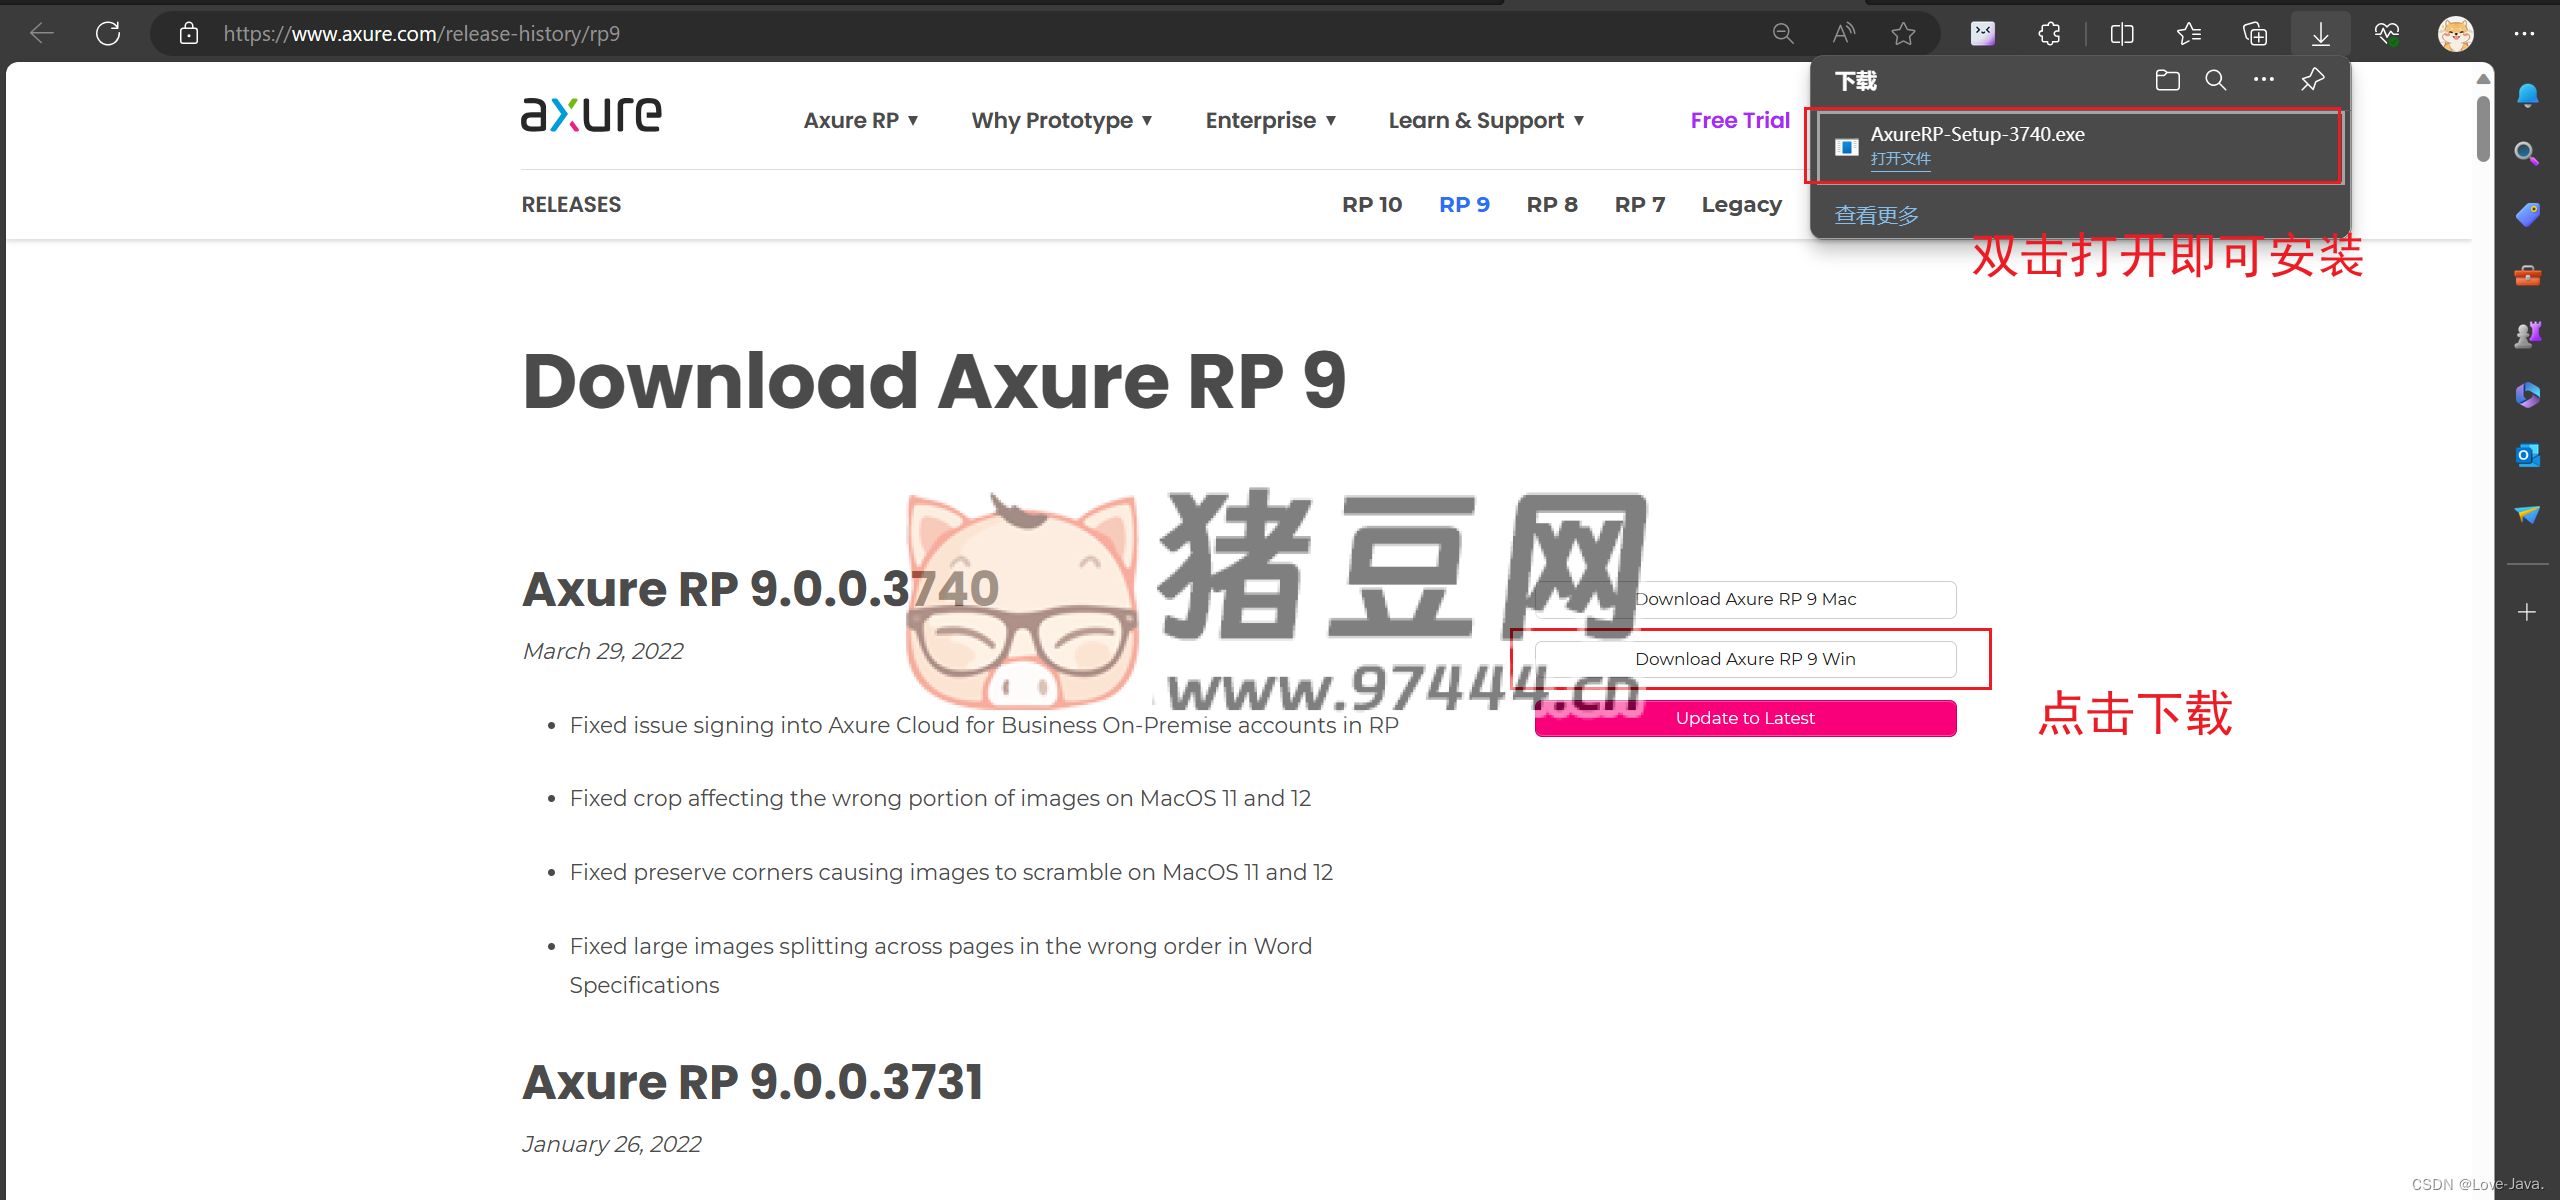Open the Extensions puzzle icon
The image size is (2560, 1200).
pos(2049,34)
